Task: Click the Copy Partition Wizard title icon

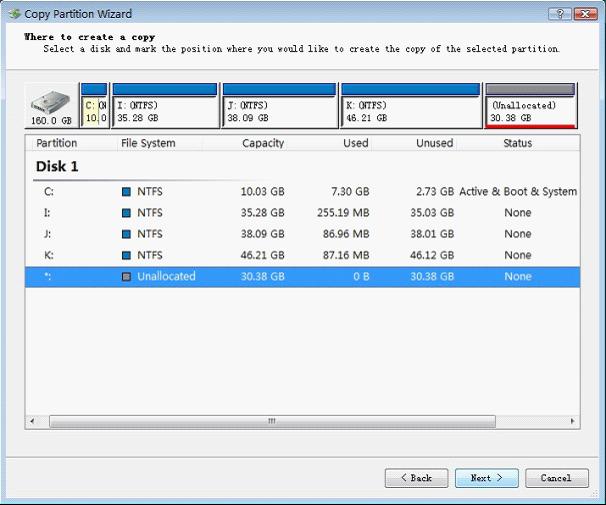Action: [x=14, y=14]
